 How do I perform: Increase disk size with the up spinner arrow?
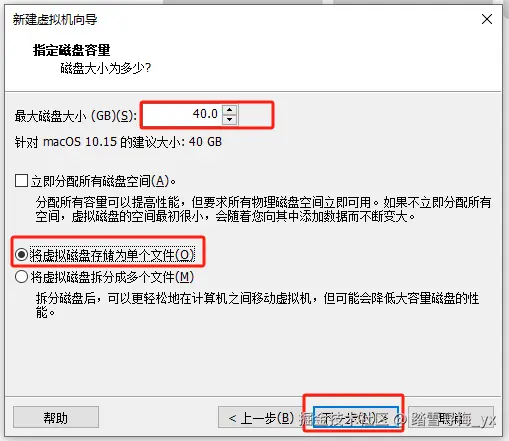pos(229,110)
